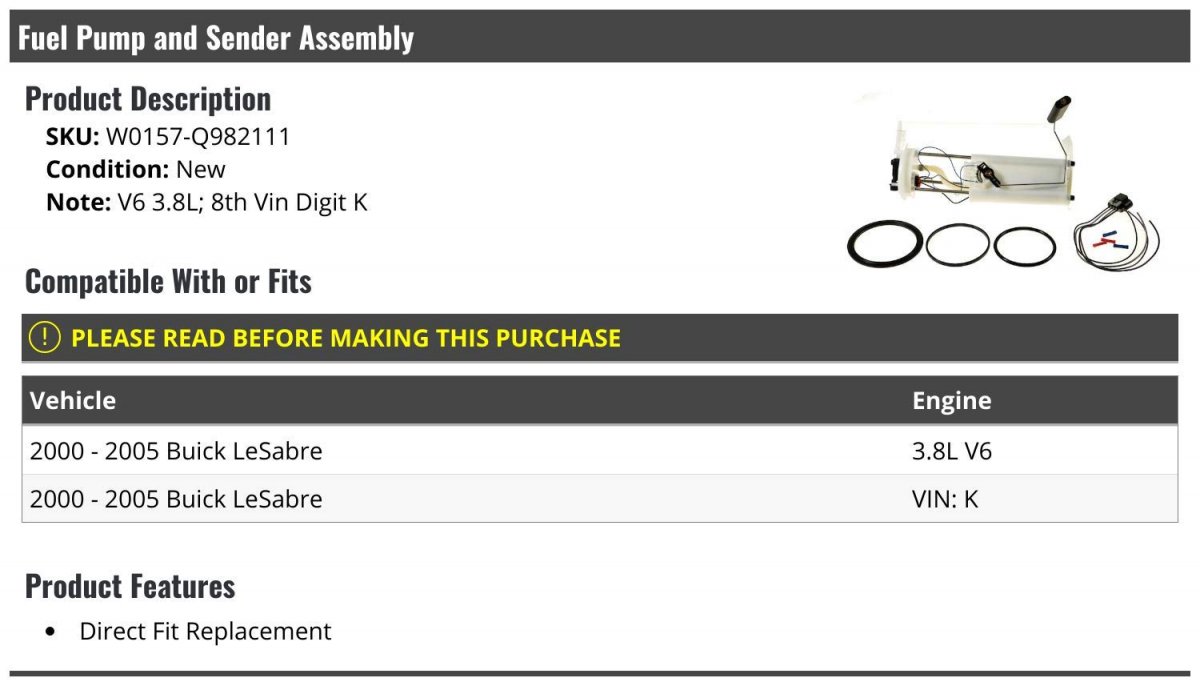Click the large black O-ring seal image
Viewport: 1200px width, 686px height.
(x=884, y=244)
